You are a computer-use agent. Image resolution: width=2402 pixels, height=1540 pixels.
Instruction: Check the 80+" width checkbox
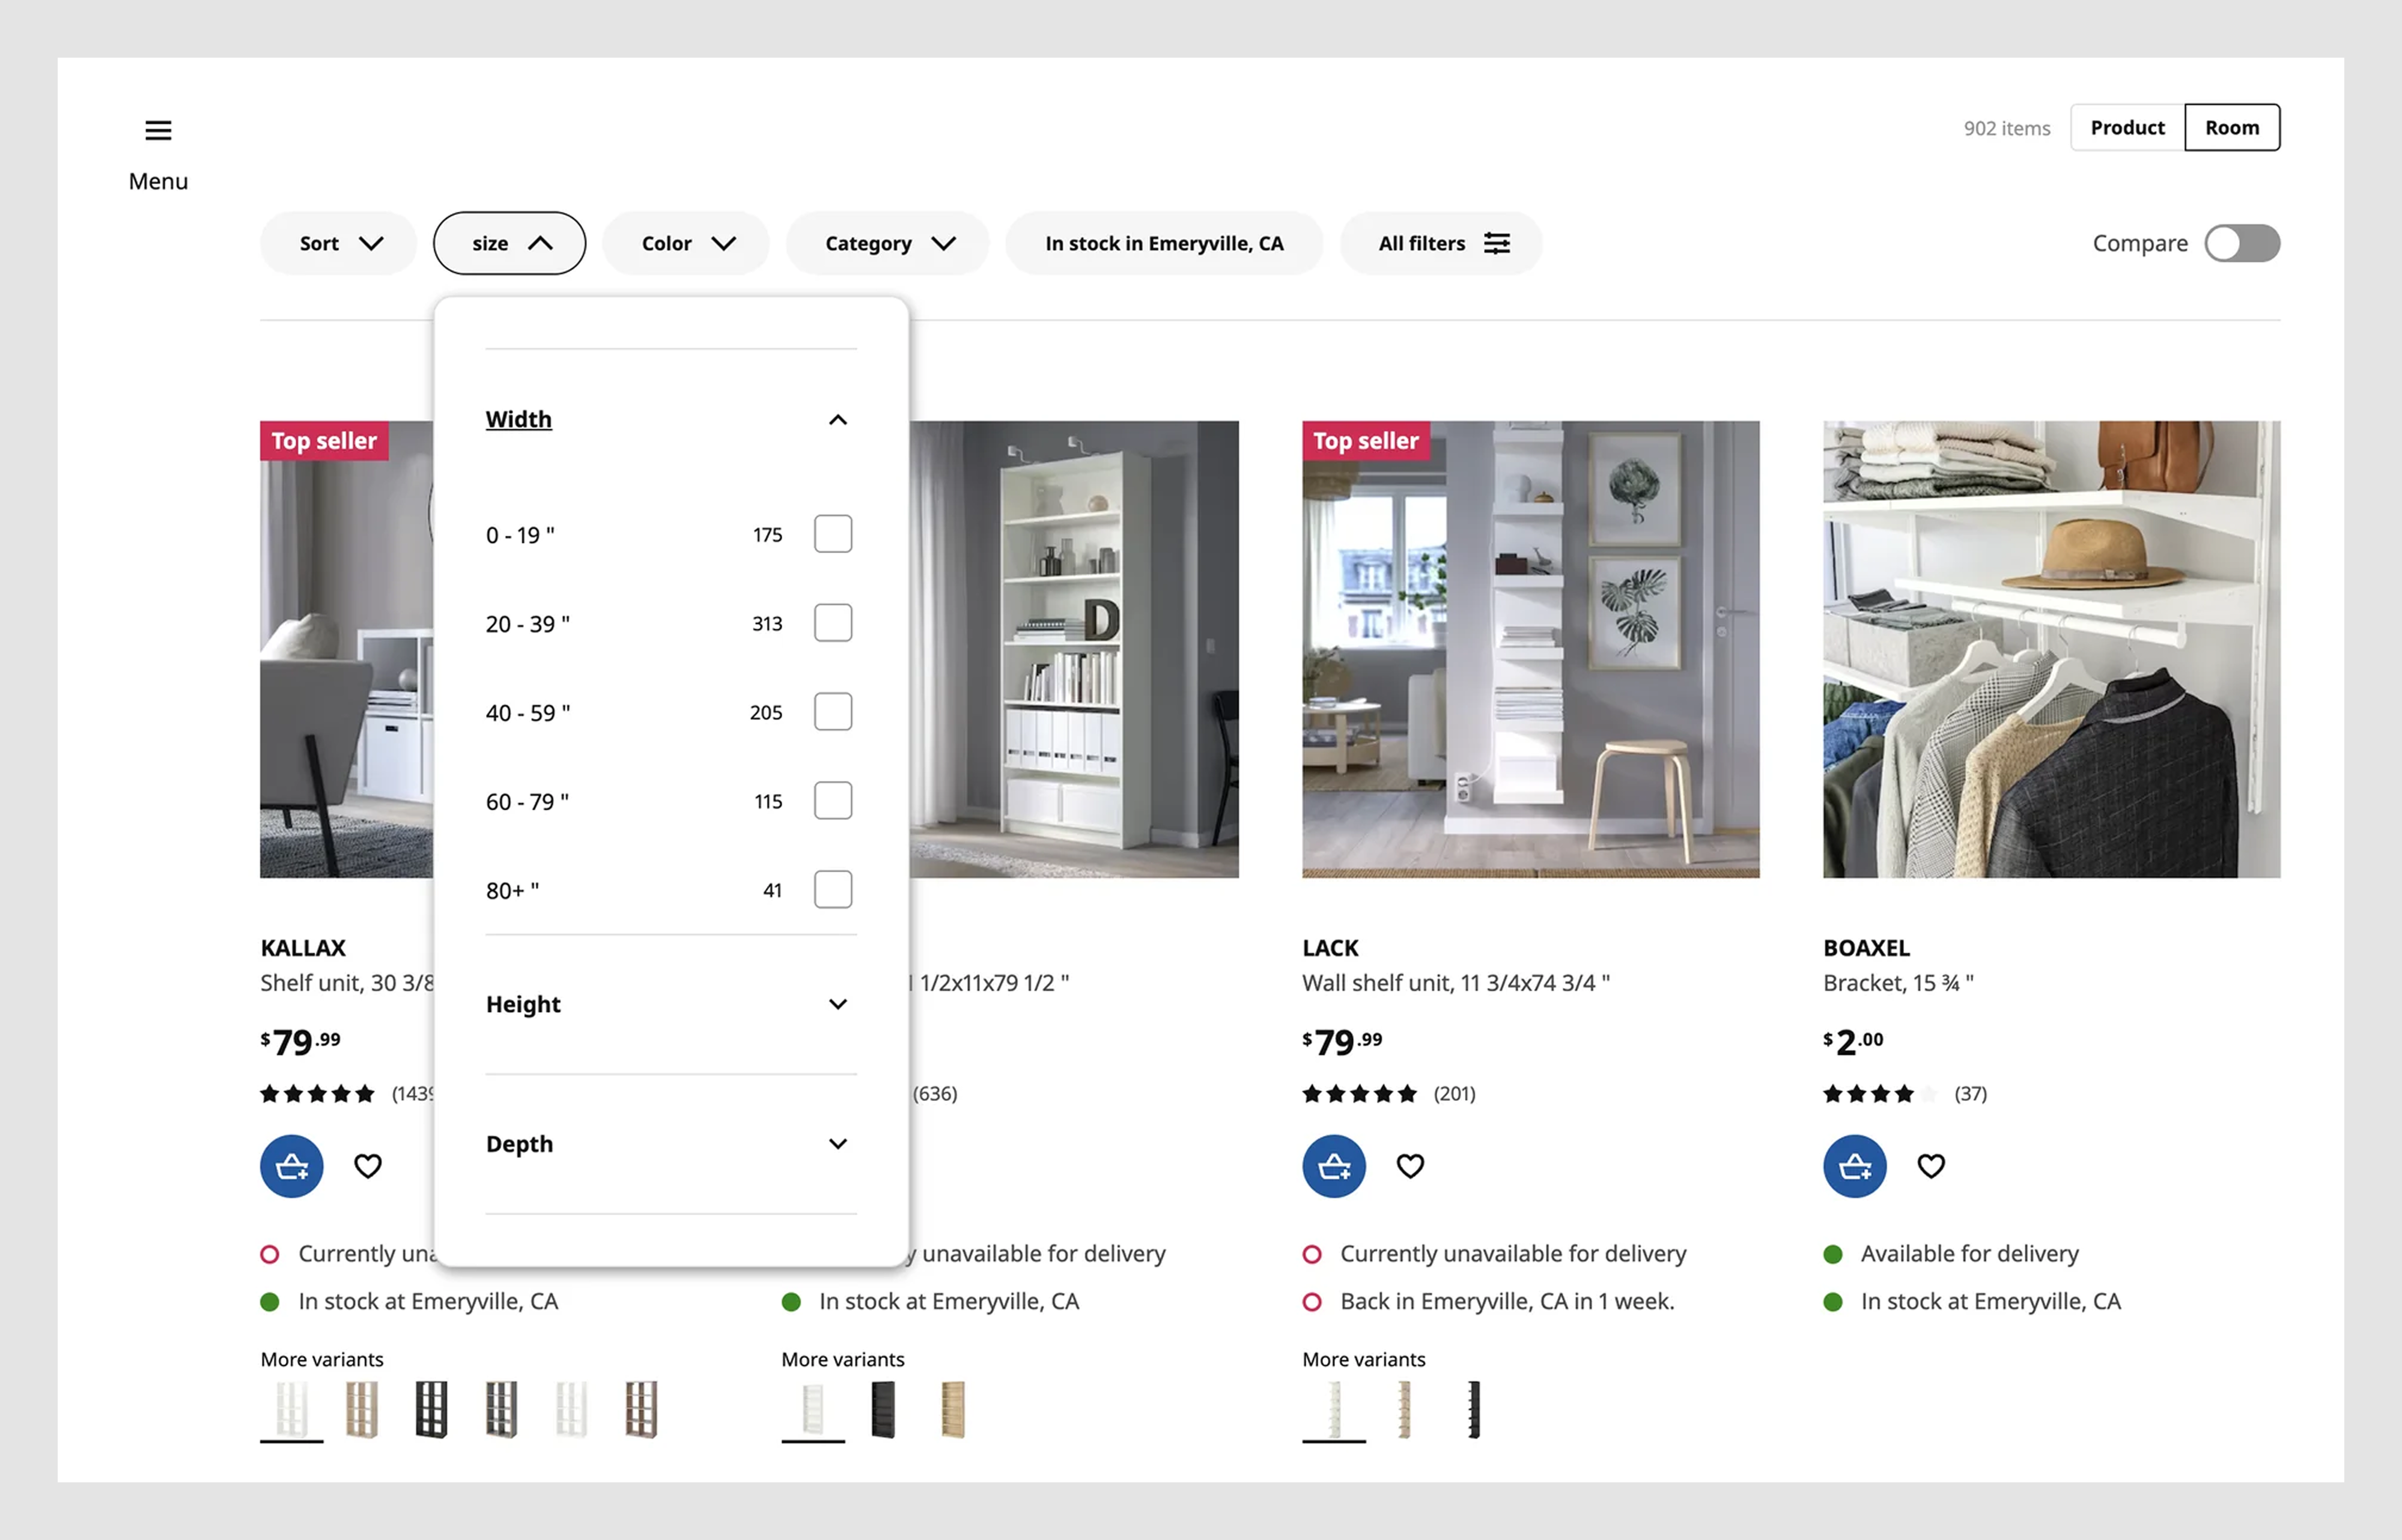[833, 889]
